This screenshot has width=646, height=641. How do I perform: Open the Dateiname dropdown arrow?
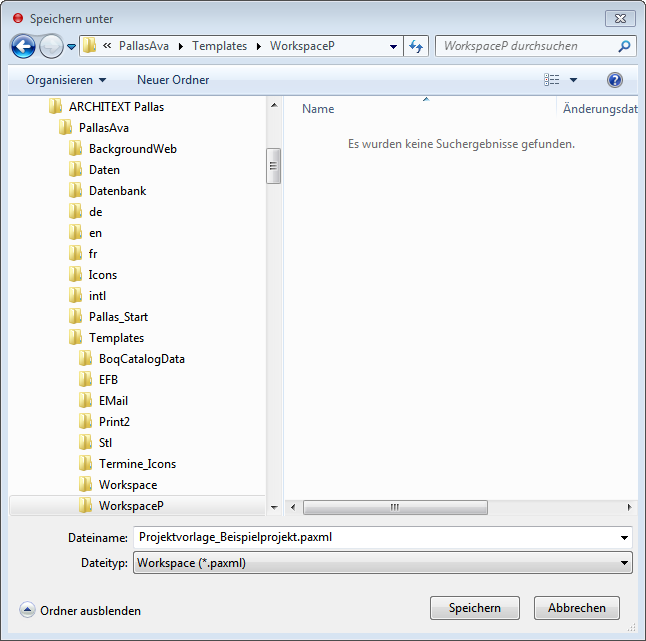(624, 538)
